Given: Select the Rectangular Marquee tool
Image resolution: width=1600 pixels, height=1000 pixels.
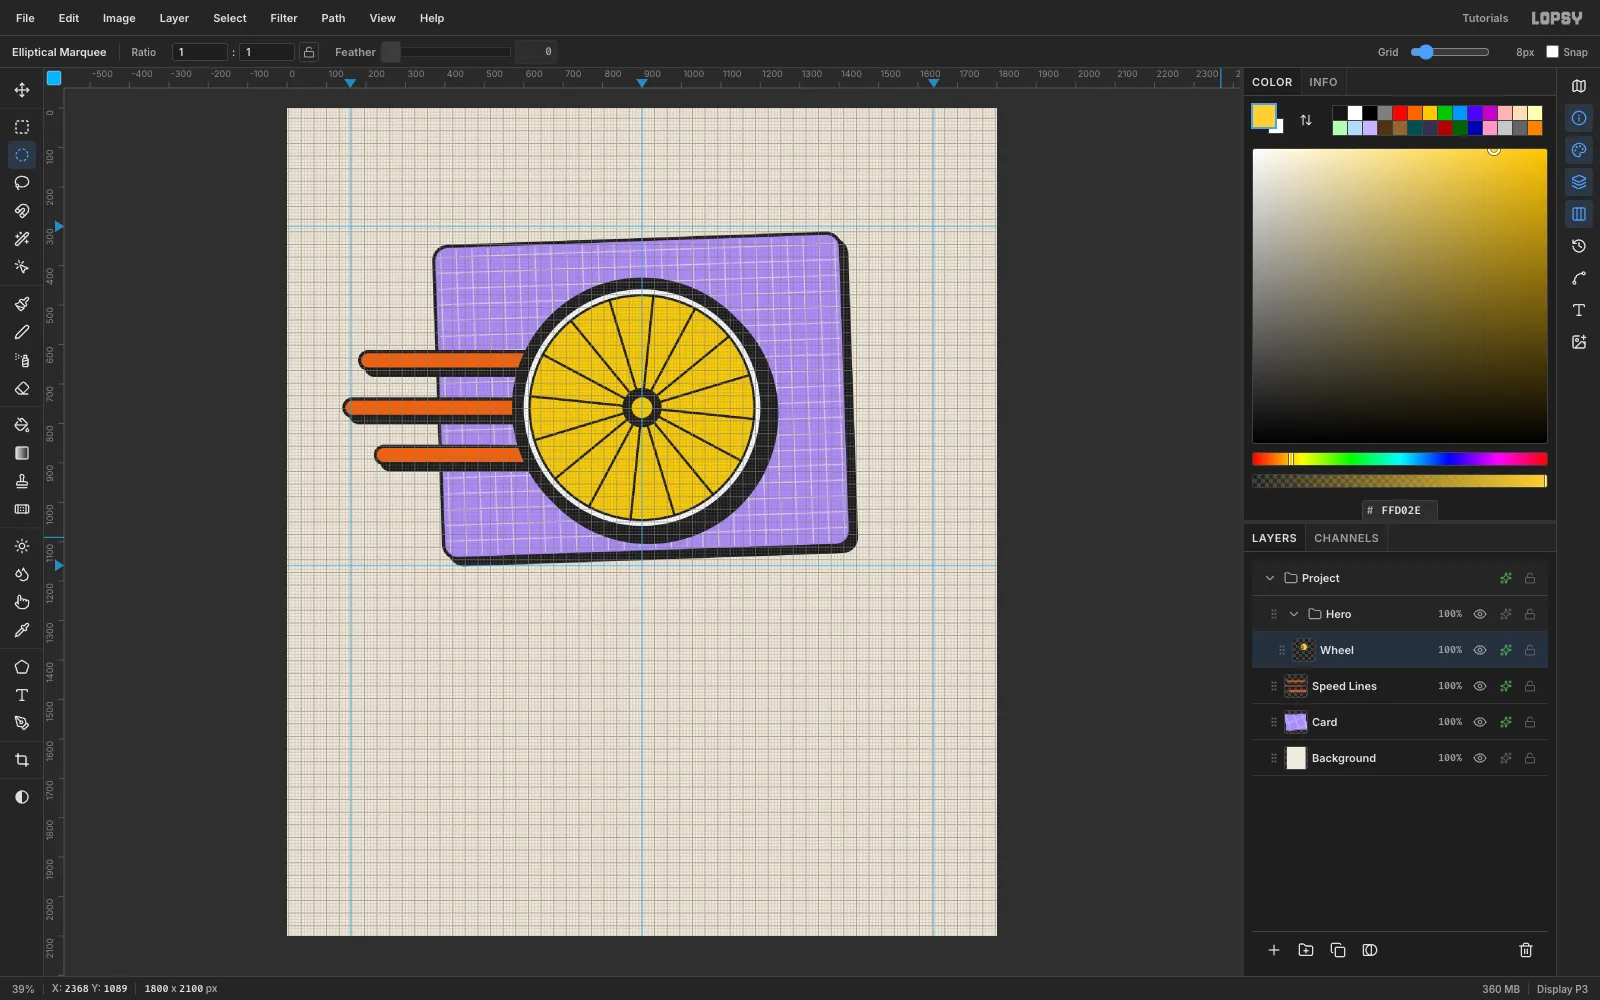Looking at the screenshot, I should (x=22, y=127).
